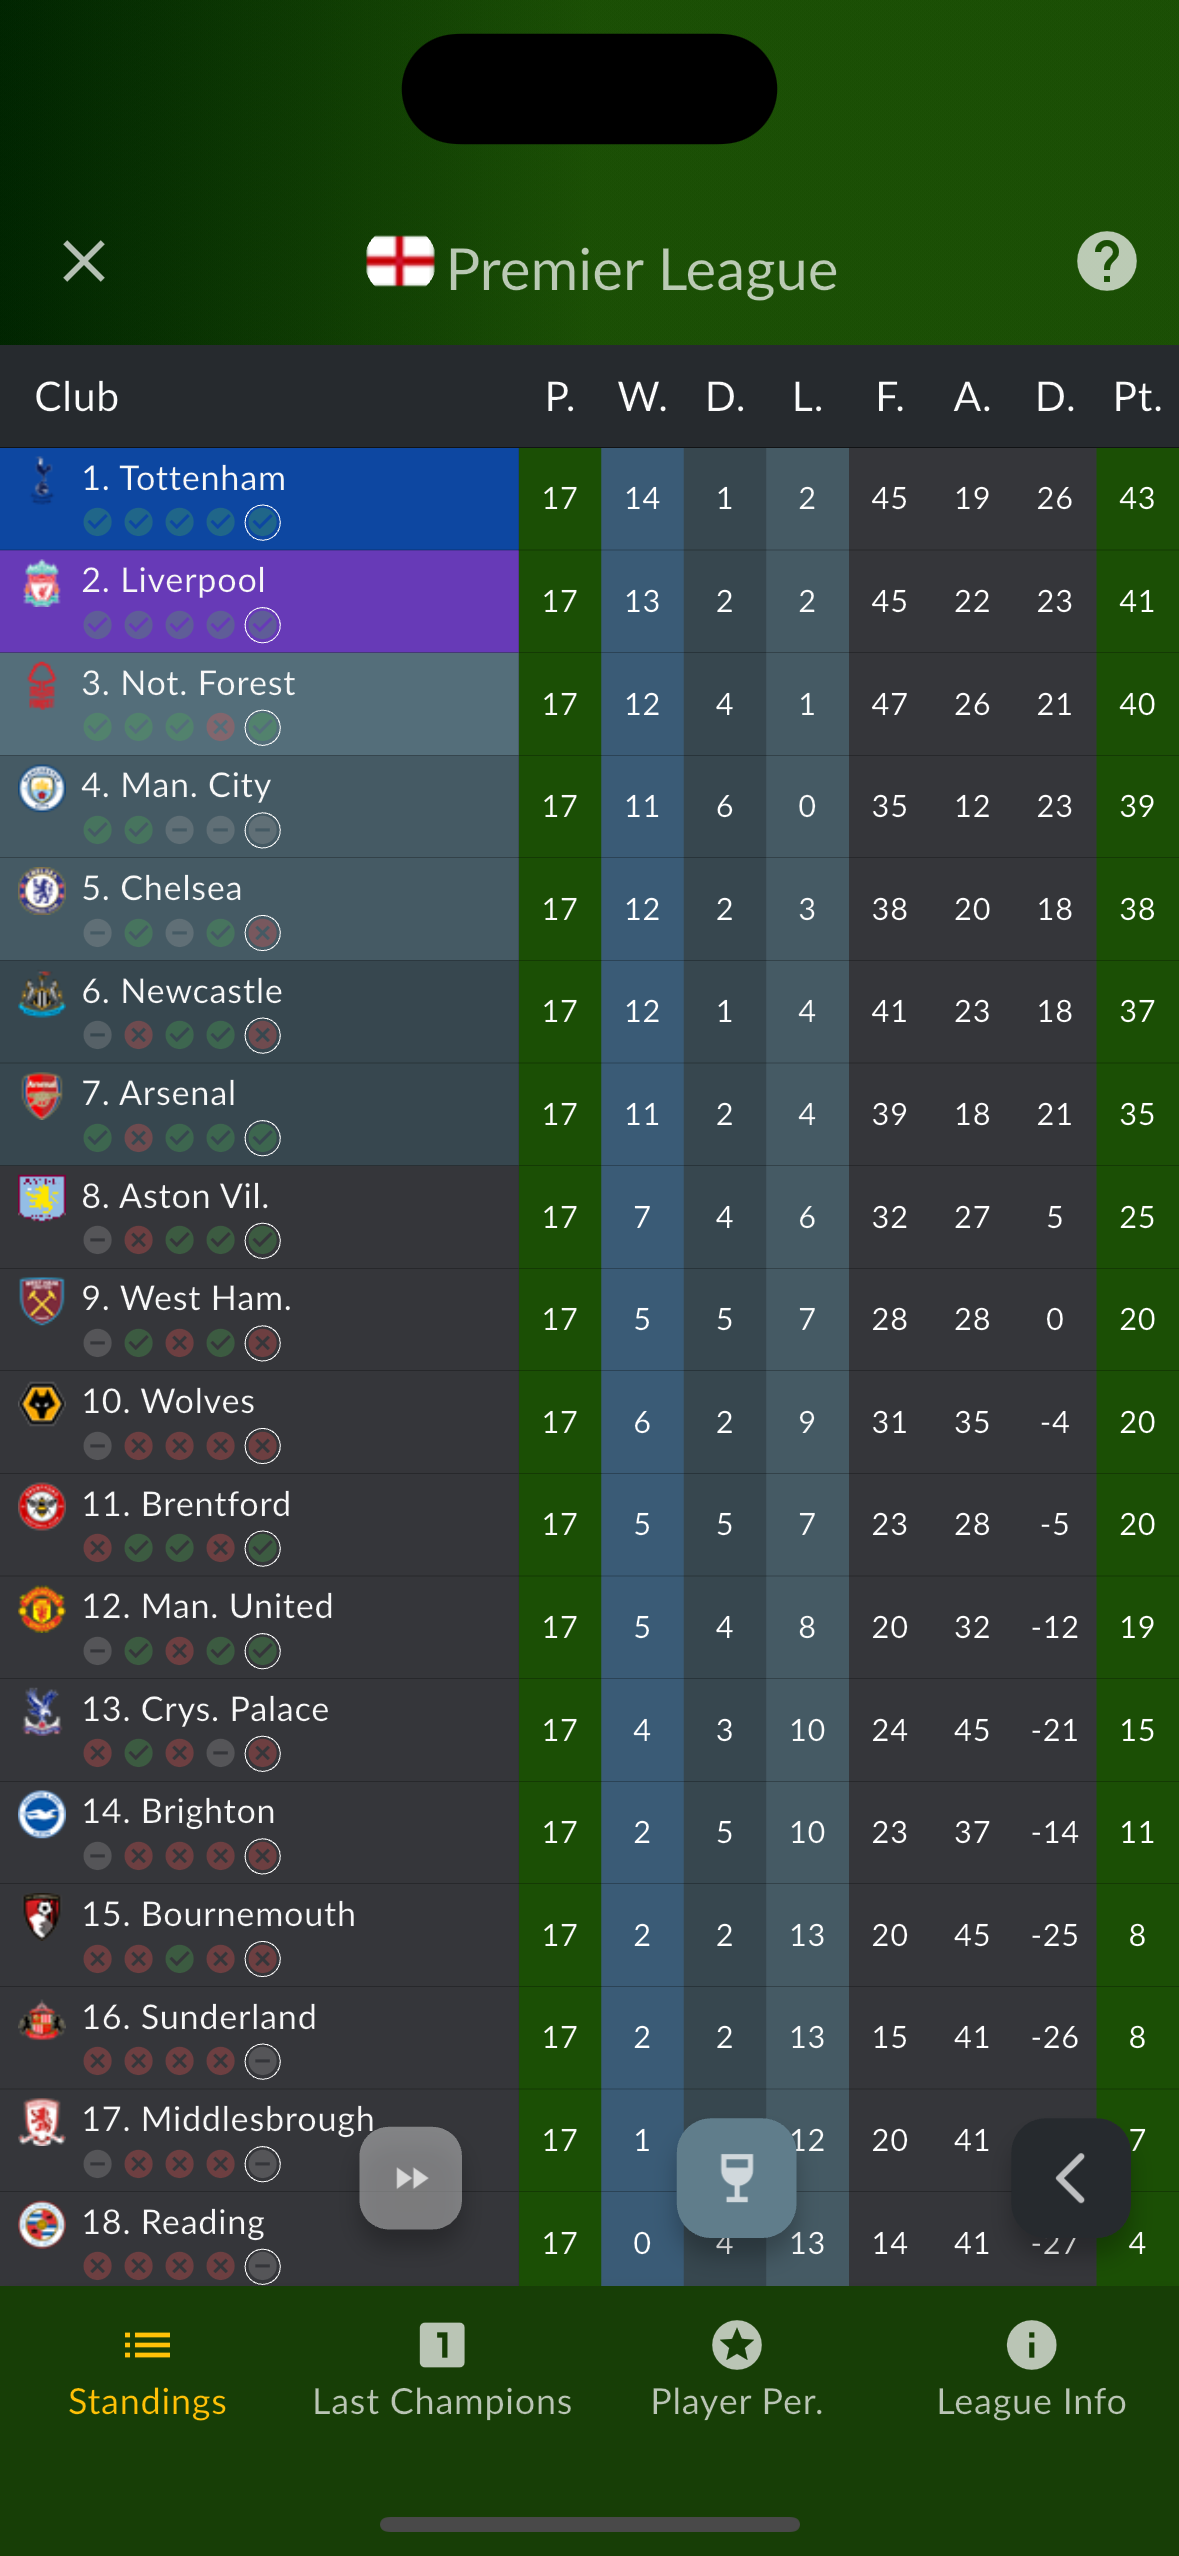The height and width of the screenshot is (2556, 1179).
Task: Tap the Wolves club badge
Action: coord(42,1404)
